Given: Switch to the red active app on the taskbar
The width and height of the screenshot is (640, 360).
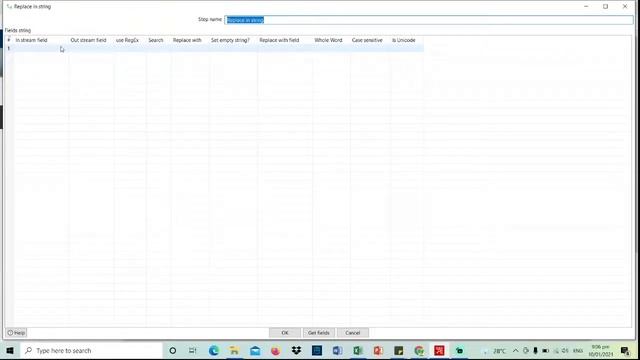Looking at the screenshot, I should point(440,351).
